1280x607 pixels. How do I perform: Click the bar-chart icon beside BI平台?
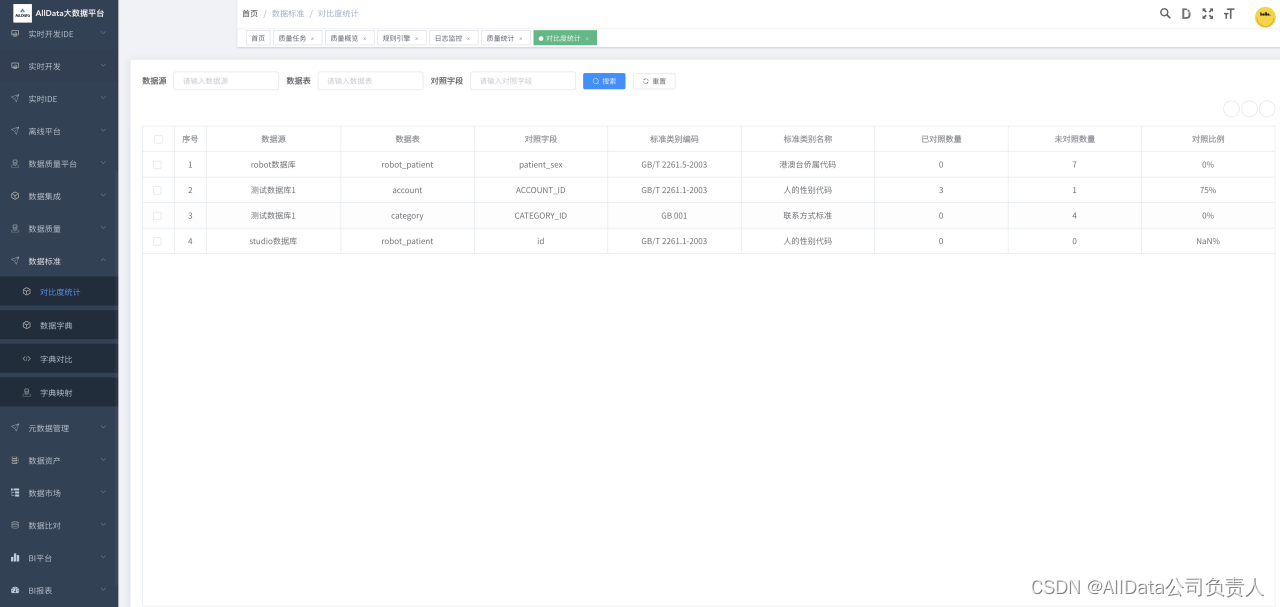(x=15, y=558)
